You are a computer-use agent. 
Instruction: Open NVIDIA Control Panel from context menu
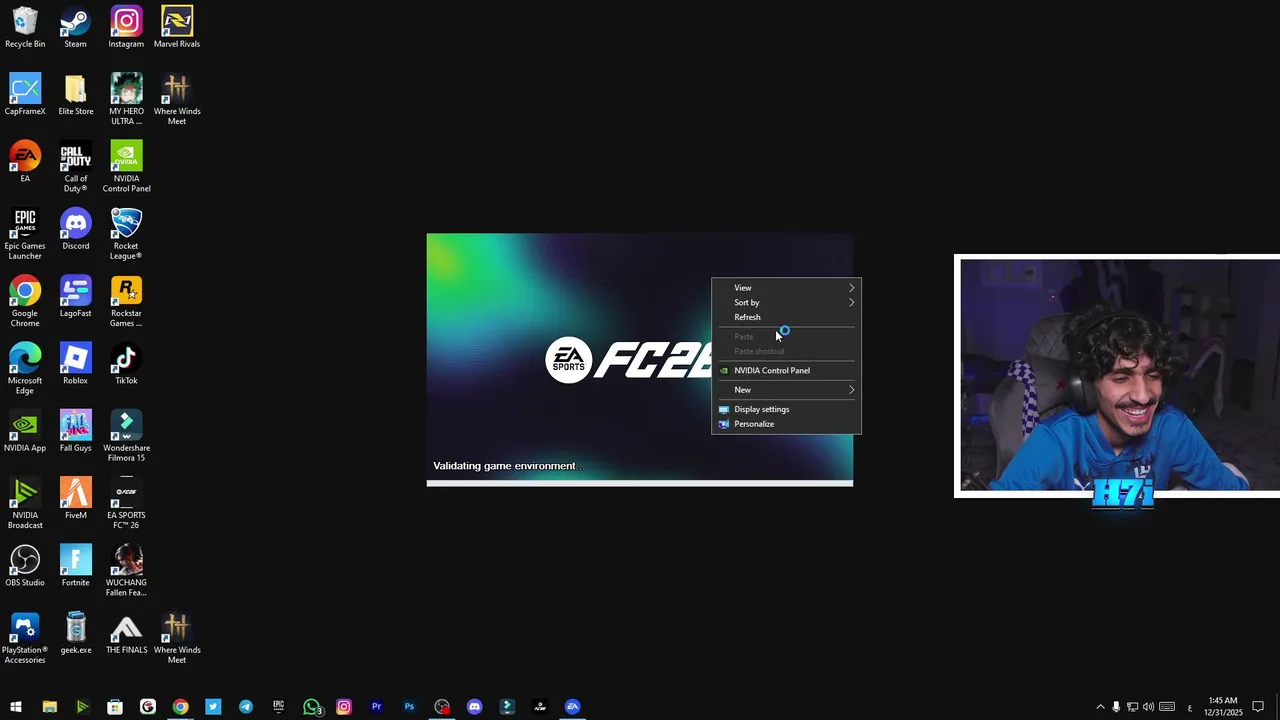(x=786, y=370)
